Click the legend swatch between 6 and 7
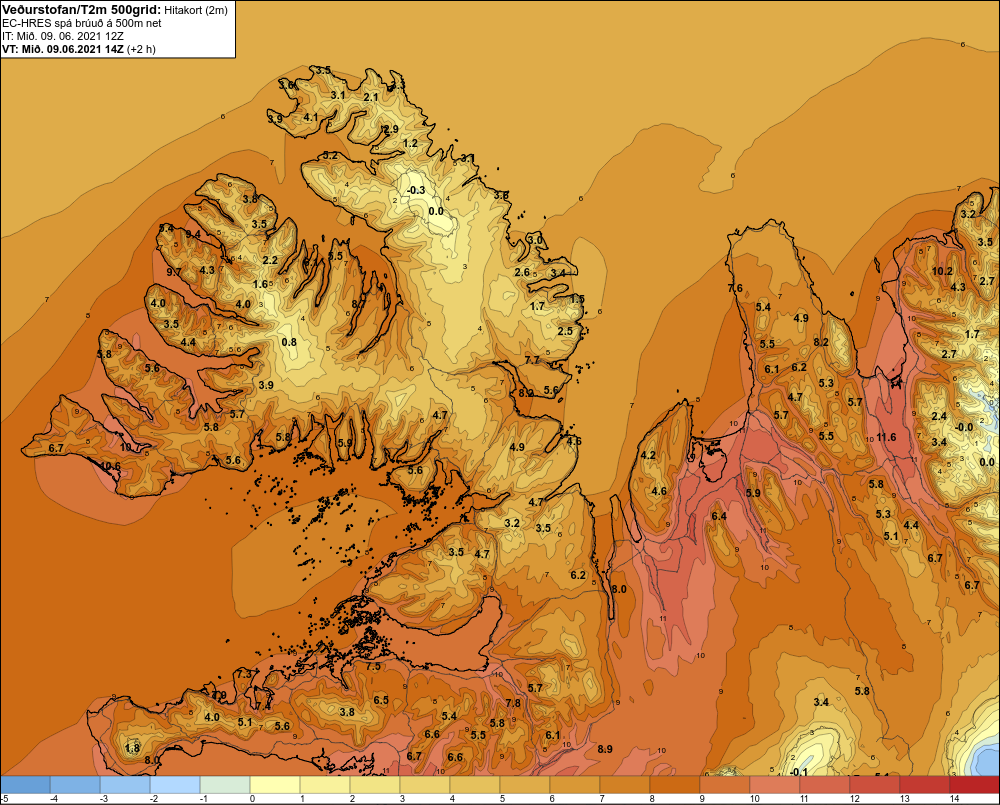Image resolution: width=1000 pixels, height=805 pixels. tap(575, 784)
